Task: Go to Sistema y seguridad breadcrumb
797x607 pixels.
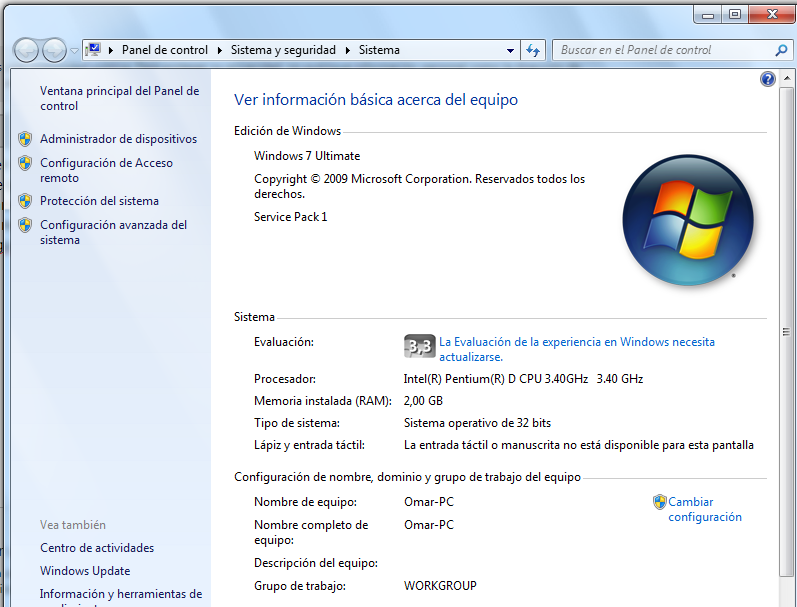Action: click(283, 50)
